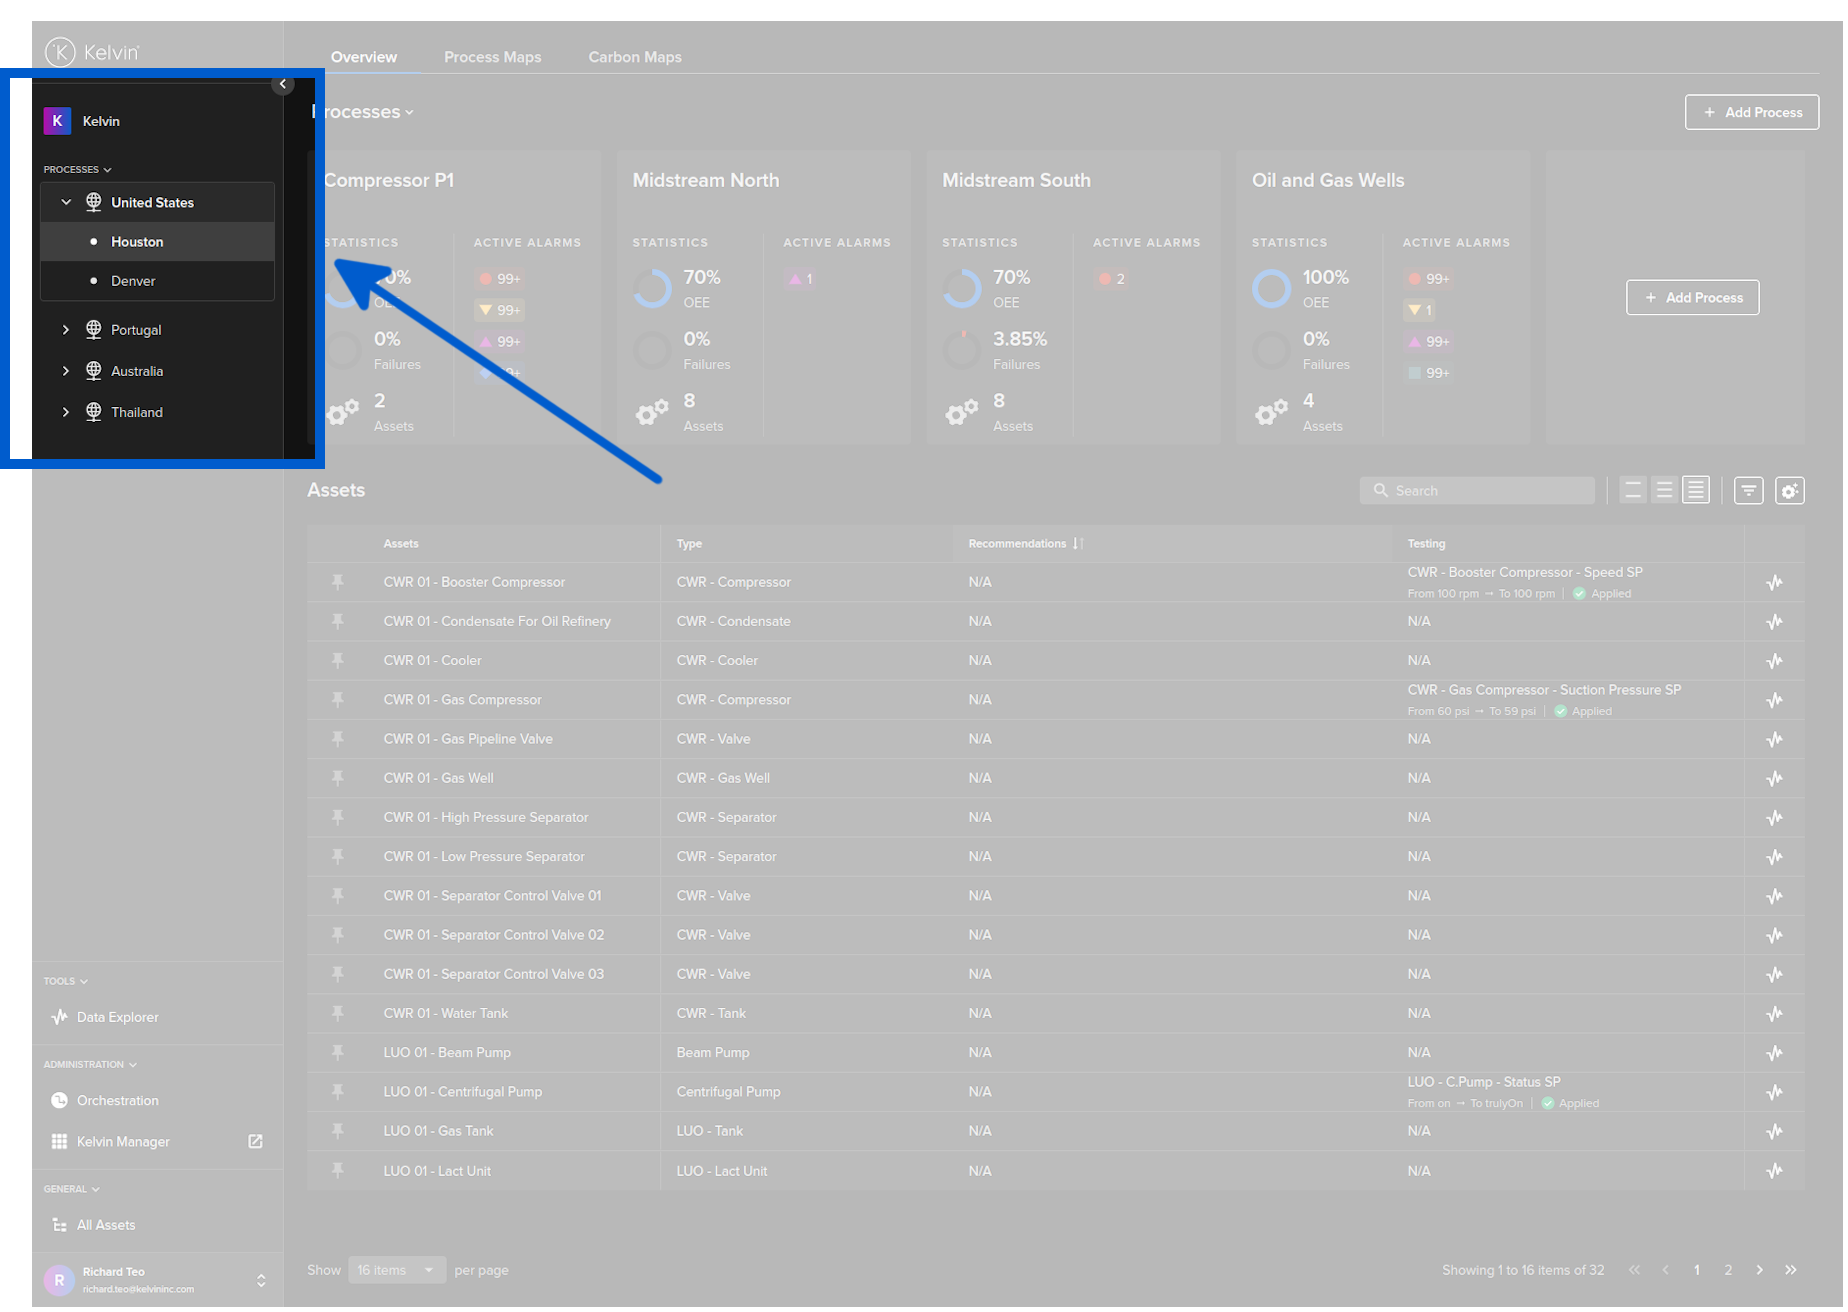Open the Carbon Maps tab
Viewport: 1848px width, 1312px height.
click(x=634, y=57)
